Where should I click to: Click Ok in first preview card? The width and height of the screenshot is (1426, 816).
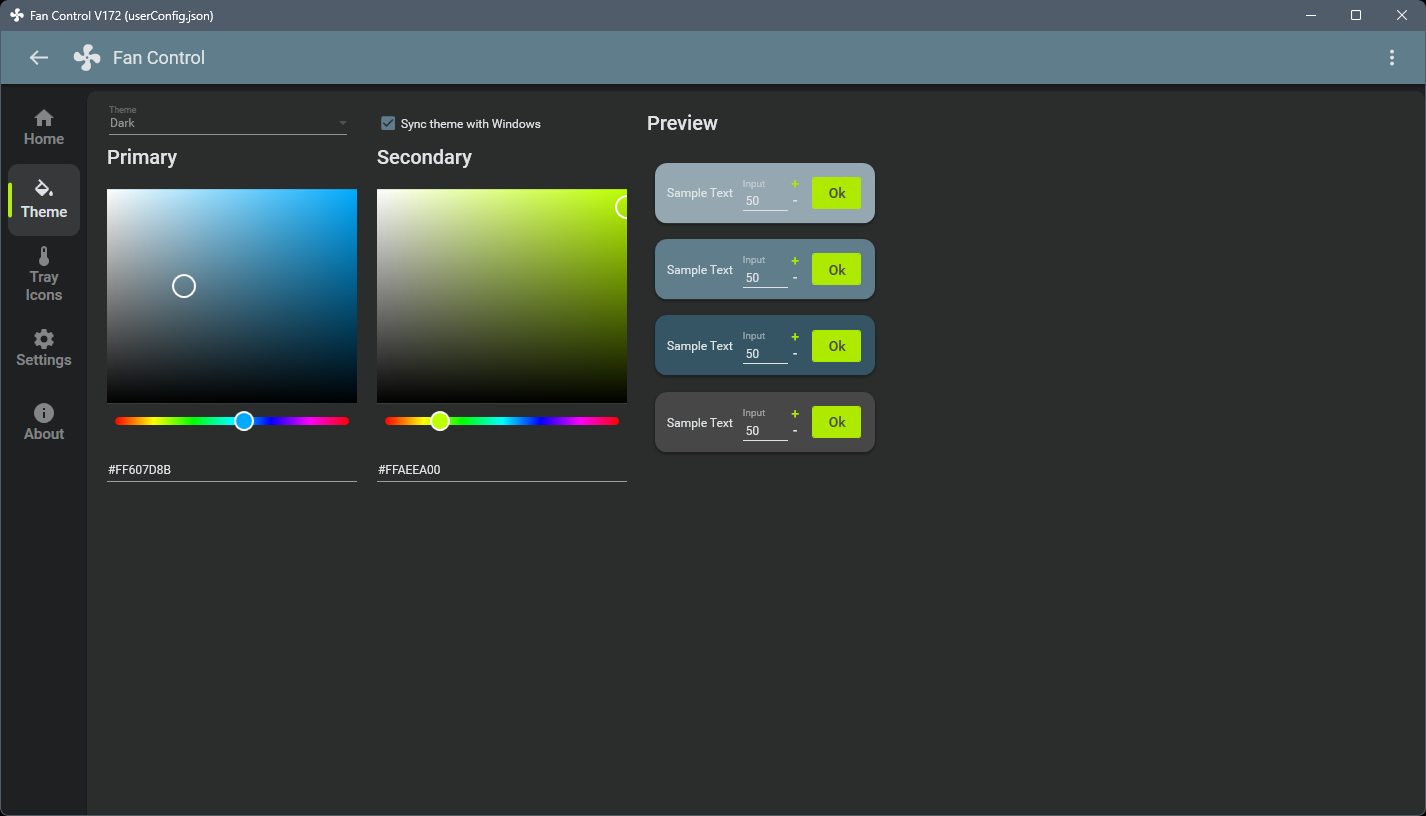point(836,193)
